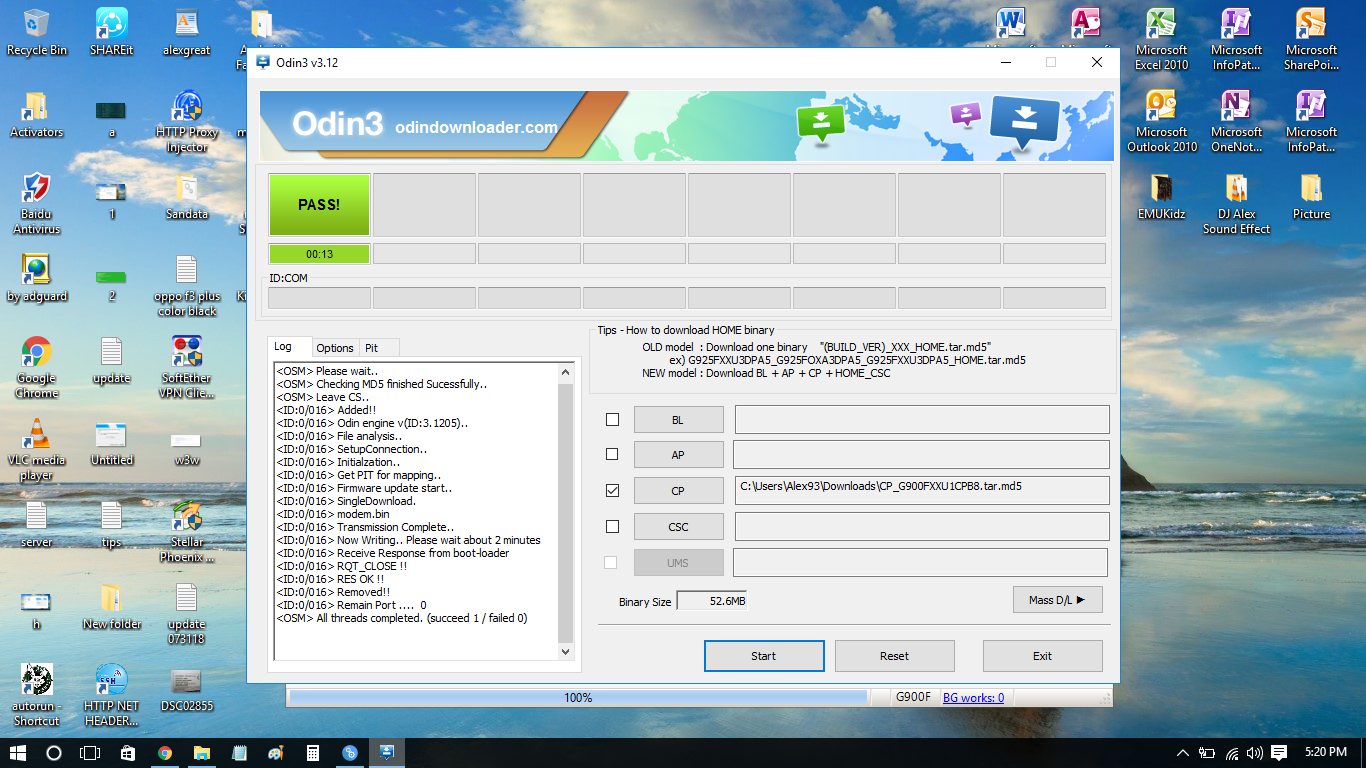Switch to the Pit tab
Viewport: 1366px width, 768px height.
pyautogui.click(x=371, y=348)
